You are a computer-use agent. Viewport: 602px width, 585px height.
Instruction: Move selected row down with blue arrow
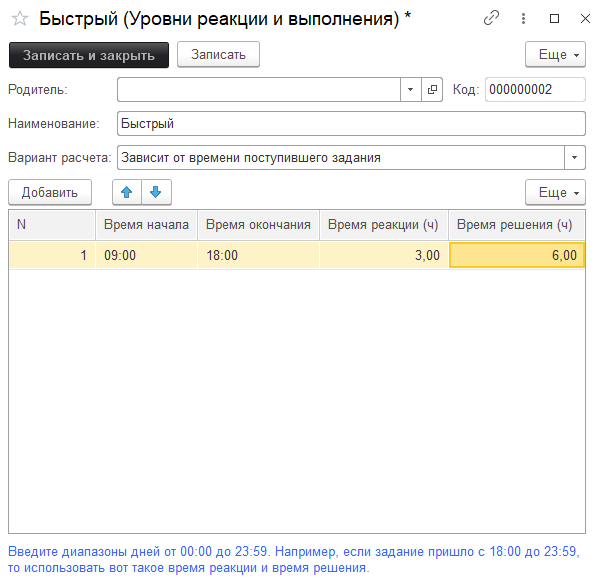(156, 192)
